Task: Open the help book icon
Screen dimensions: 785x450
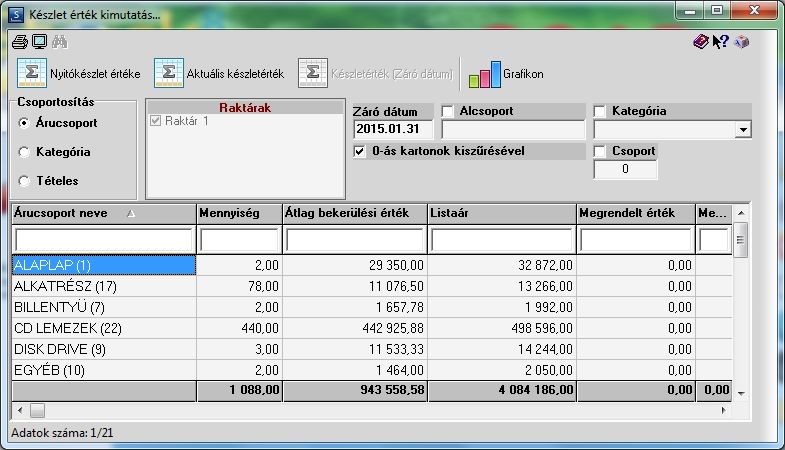Action: tap(701, 42)
